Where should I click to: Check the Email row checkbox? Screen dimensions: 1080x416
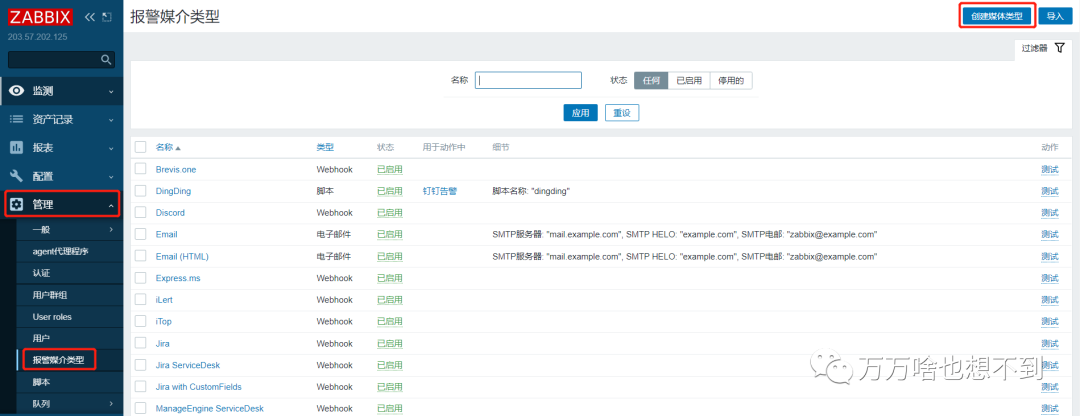pos(141,234)
